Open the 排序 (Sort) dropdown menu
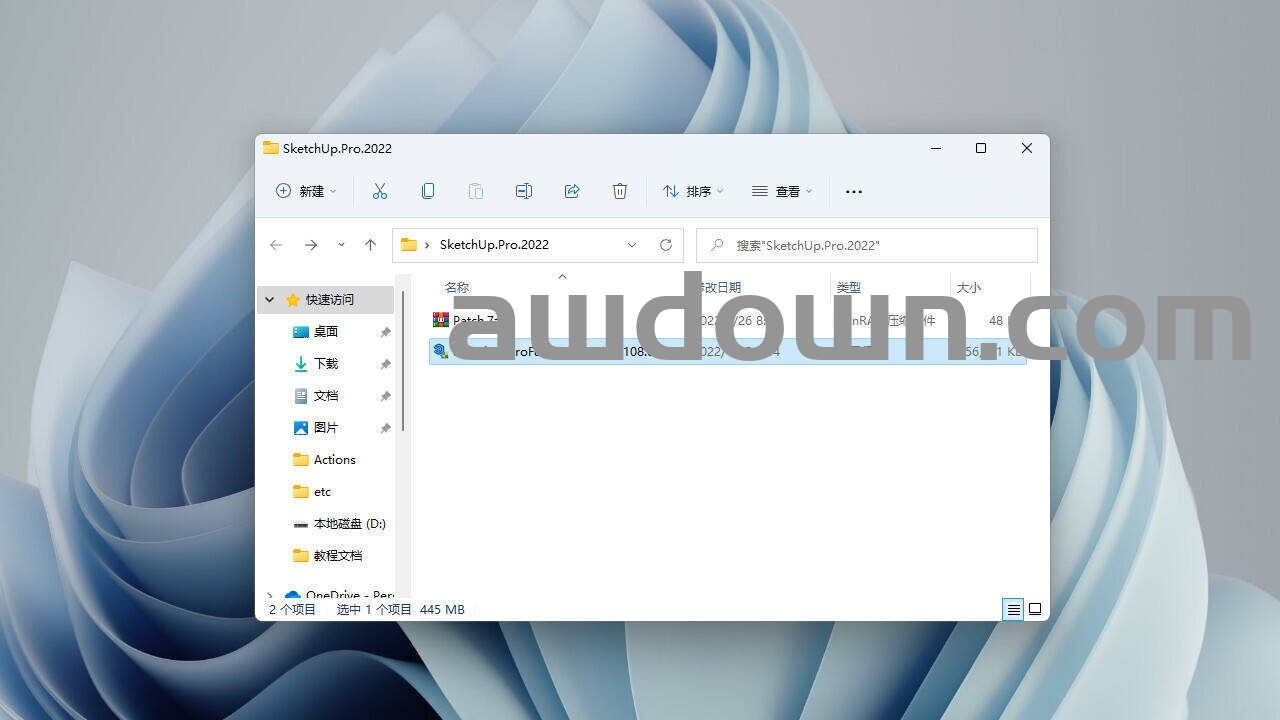The width and height of the screenshot is (1280, 720). pyautogui.click(x=692, y=191)
